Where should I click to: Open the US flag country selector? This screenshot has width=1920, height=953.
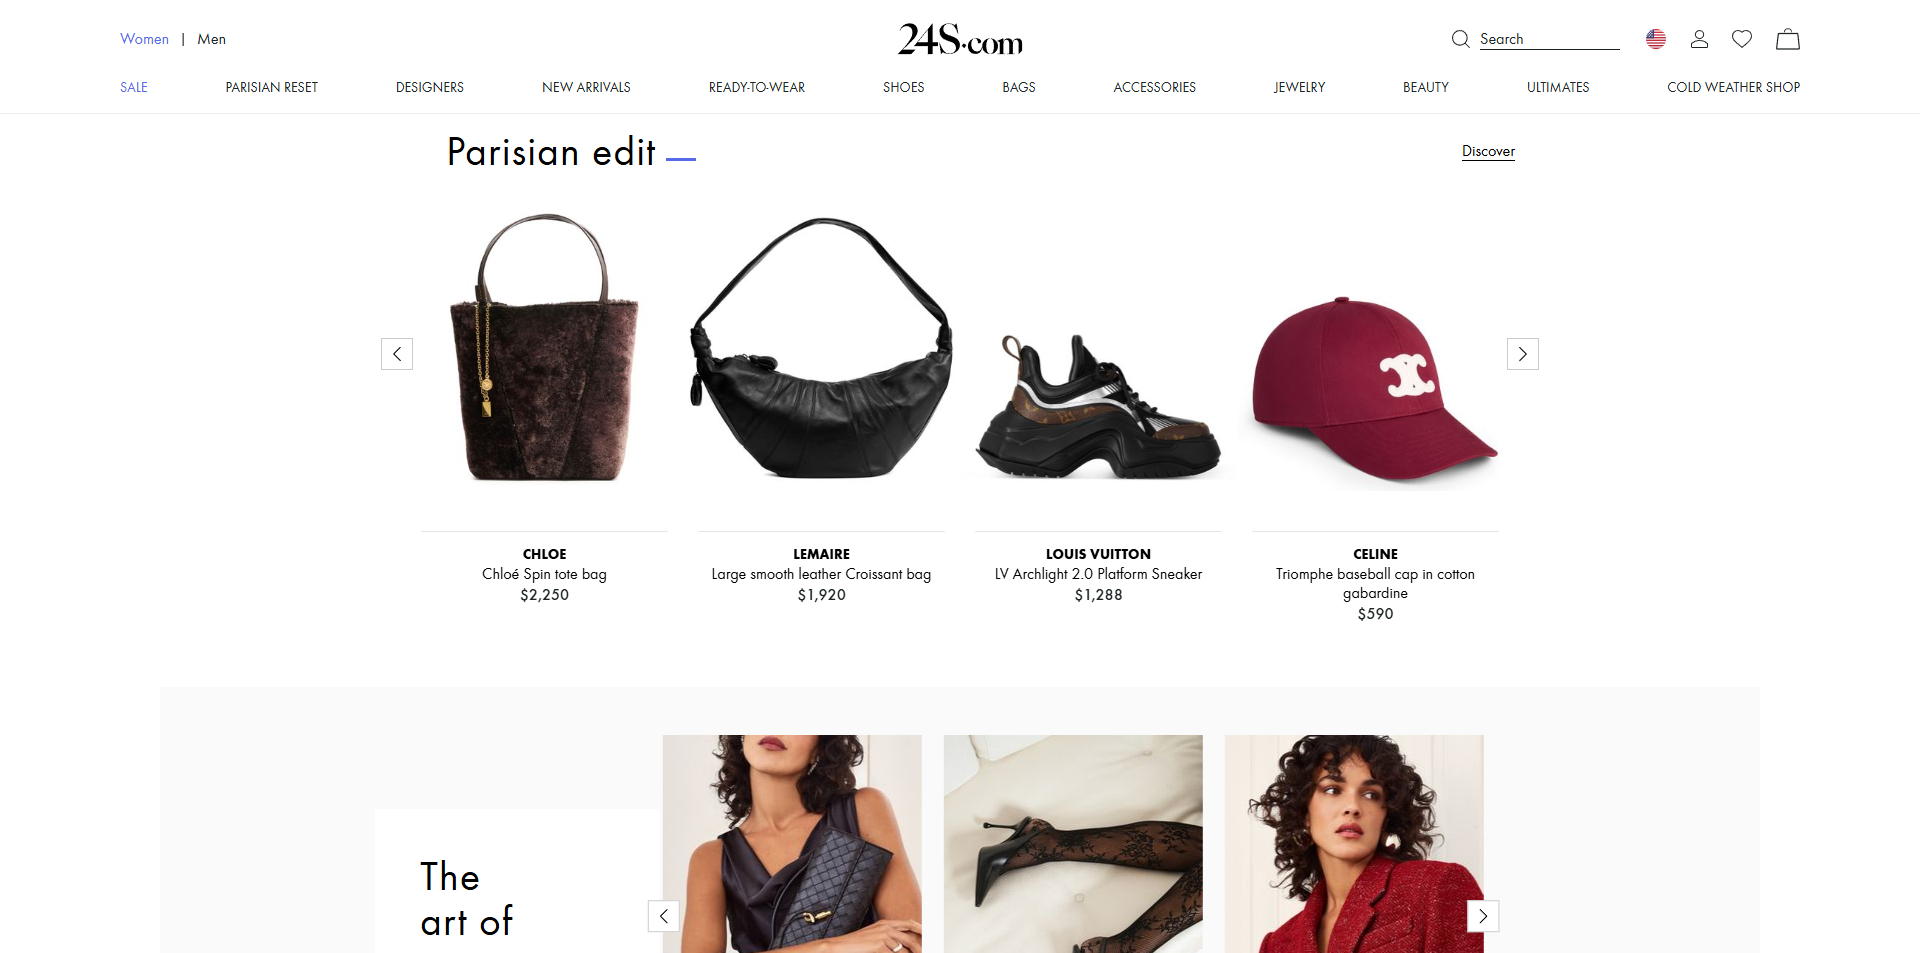click(x=1656, y=39)
